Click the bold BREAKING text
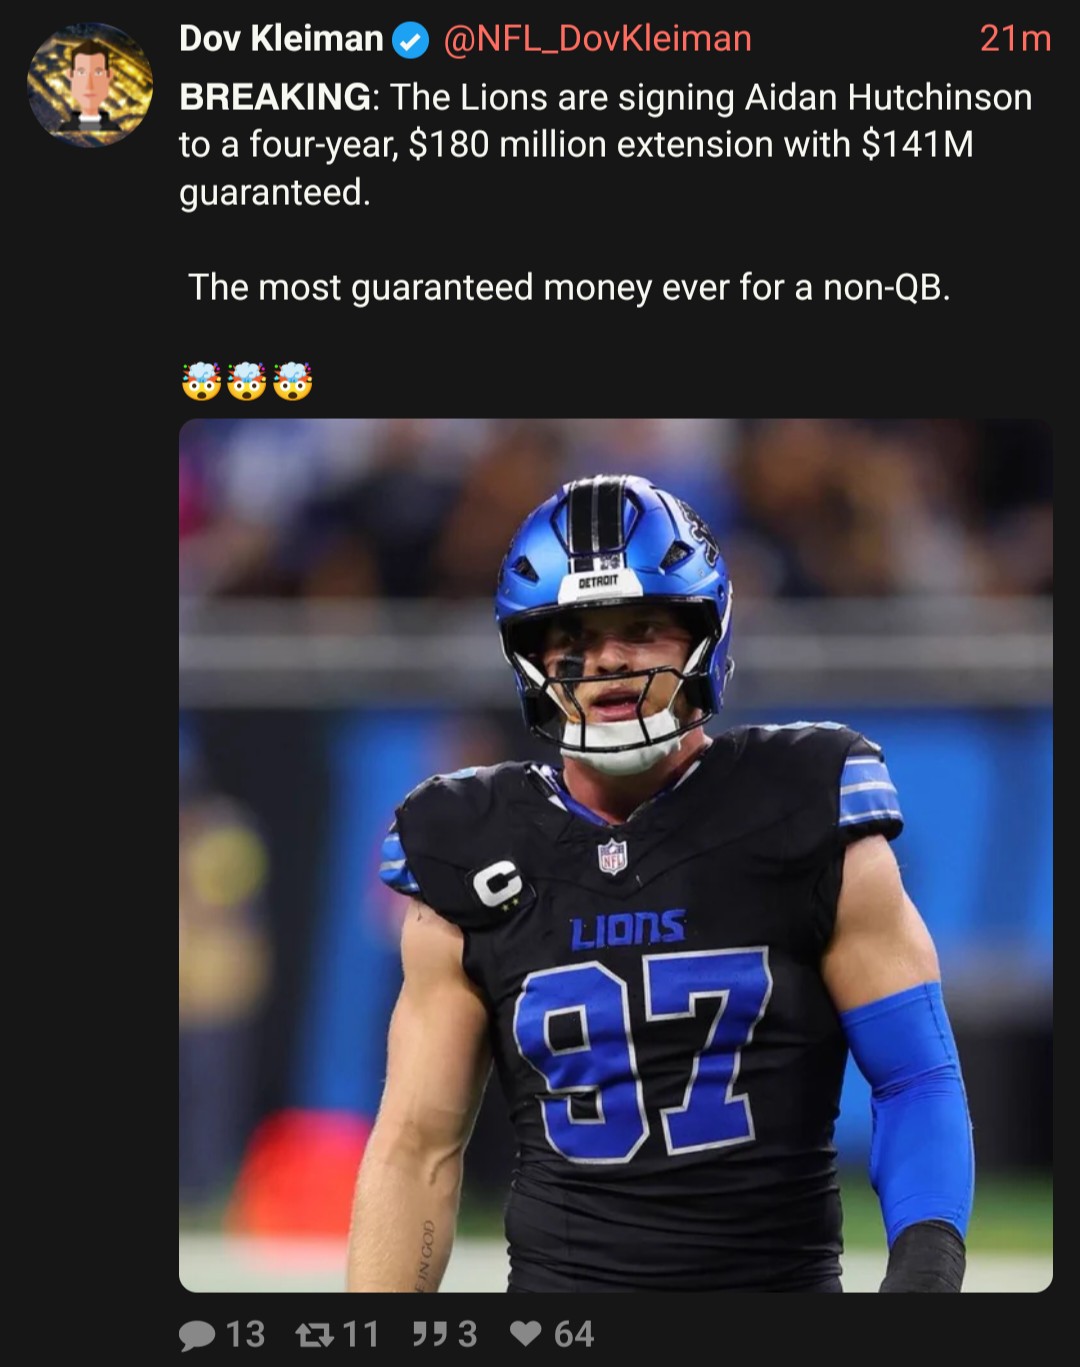The image size is (1080, 1367). point(275,97)
